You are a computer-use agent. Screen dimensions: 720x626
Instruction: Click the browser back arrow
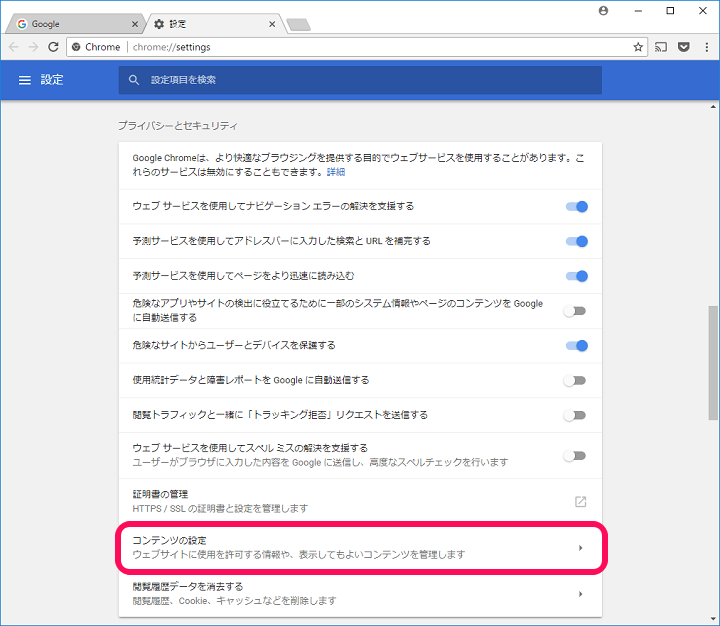point(14,47)
